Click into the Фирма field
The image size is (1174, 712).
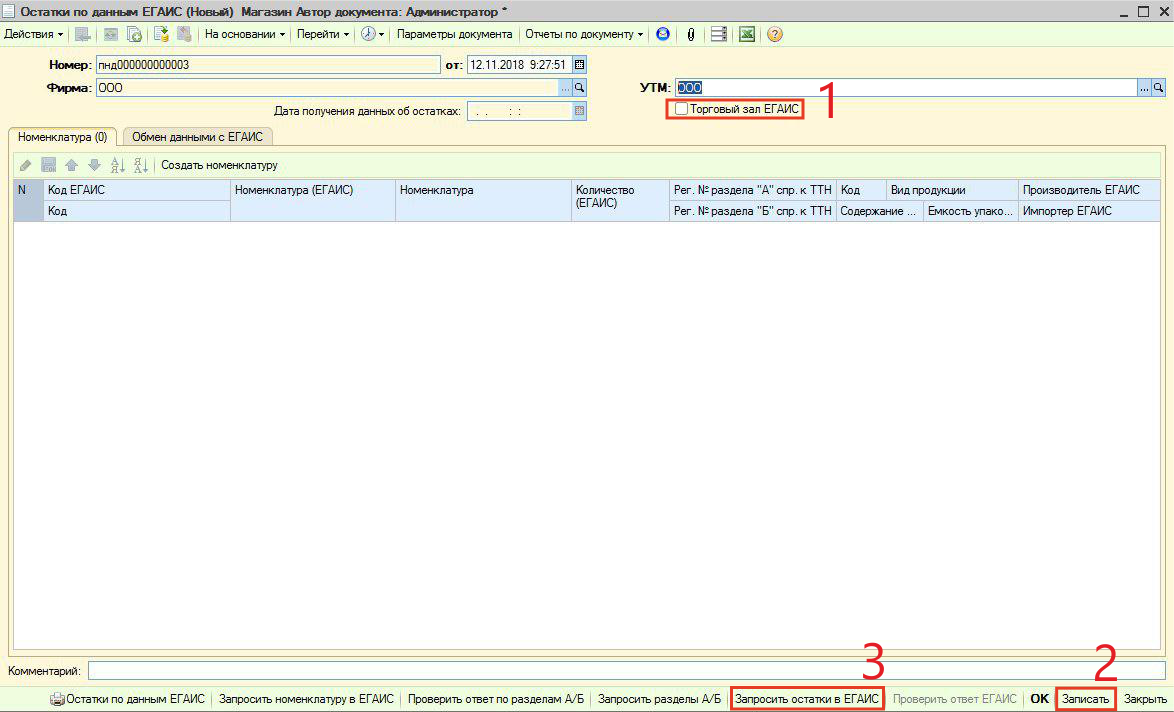pos(326,88)
